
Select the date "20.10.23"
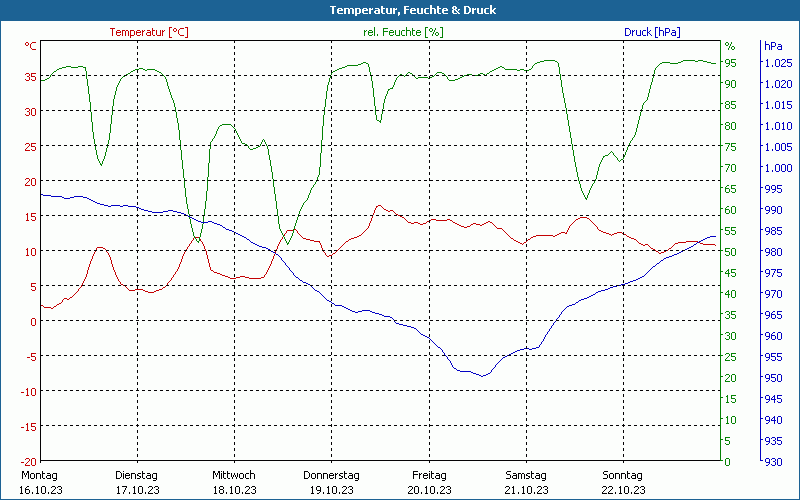[429, 490]
